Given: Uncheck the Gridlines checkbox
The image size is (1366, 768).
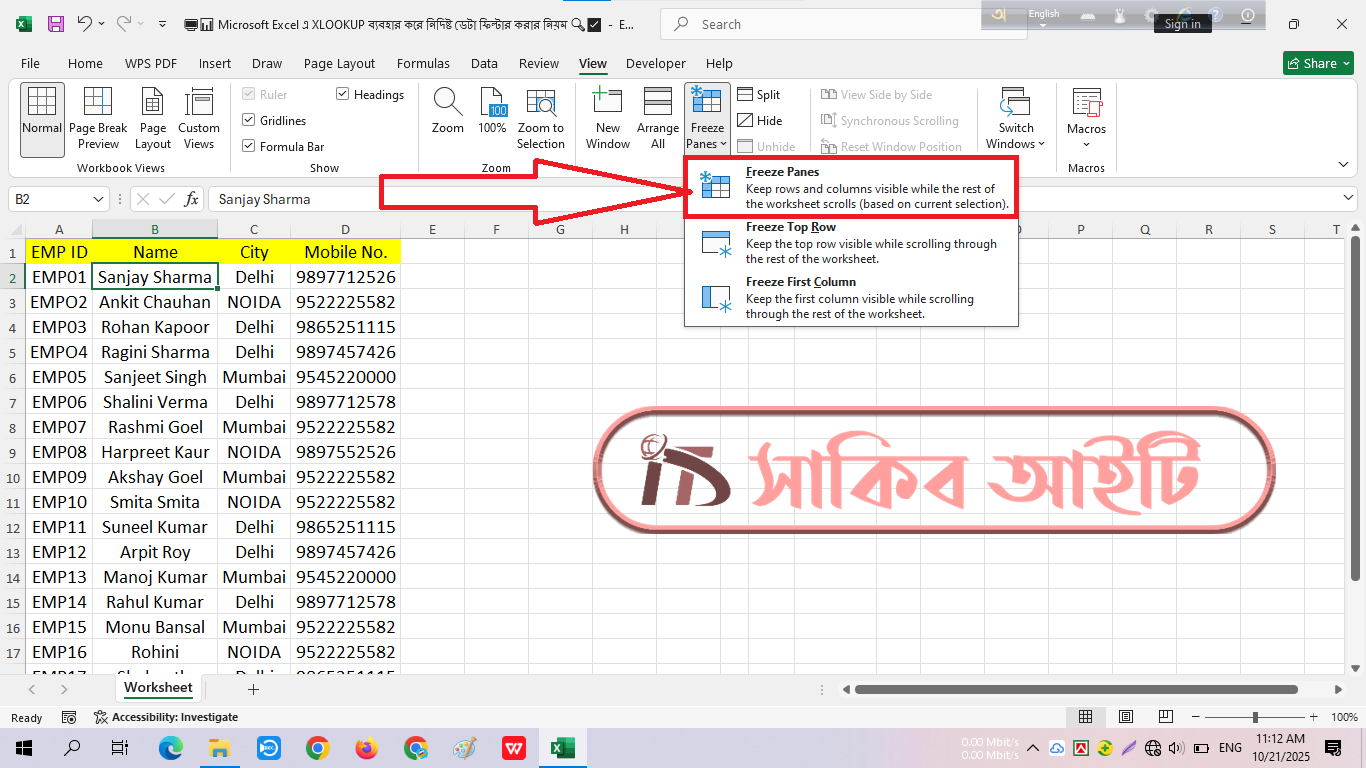Looking at the screenshot, I should coord(249,121).
